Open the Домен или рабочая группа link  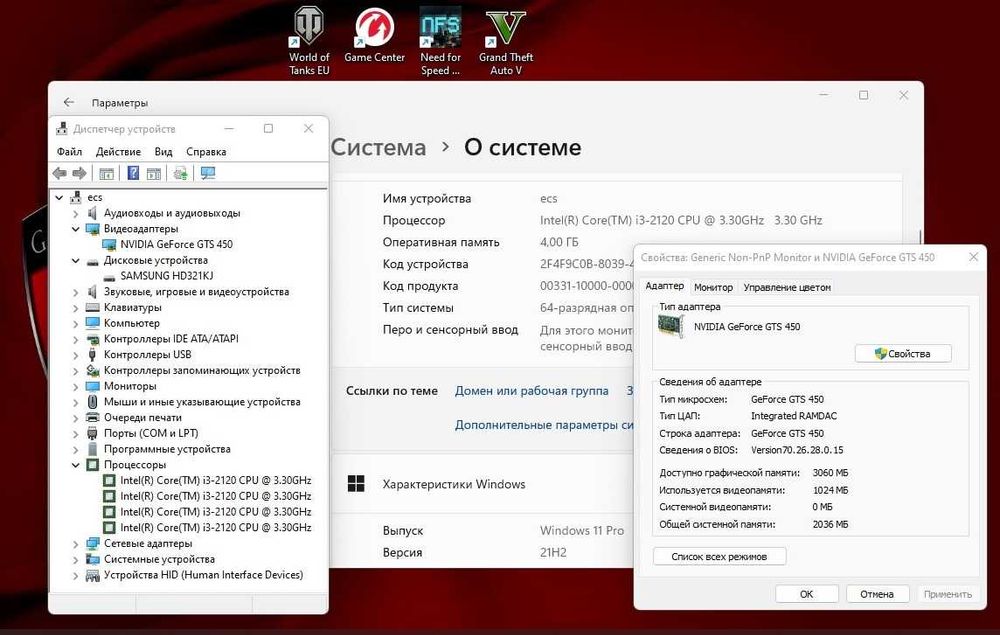[x=532, y=391]
